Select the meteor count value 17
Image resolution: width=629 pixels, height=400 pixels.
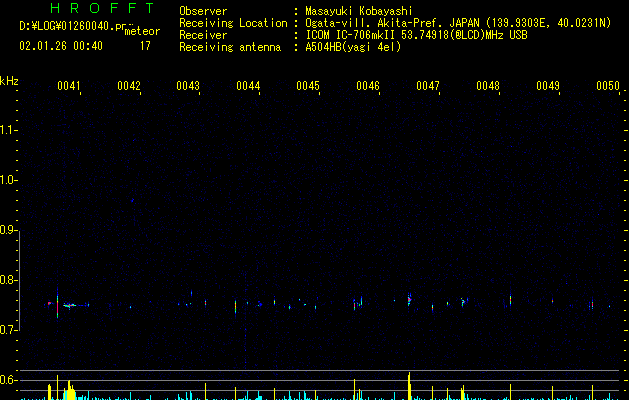pos(145,46)
